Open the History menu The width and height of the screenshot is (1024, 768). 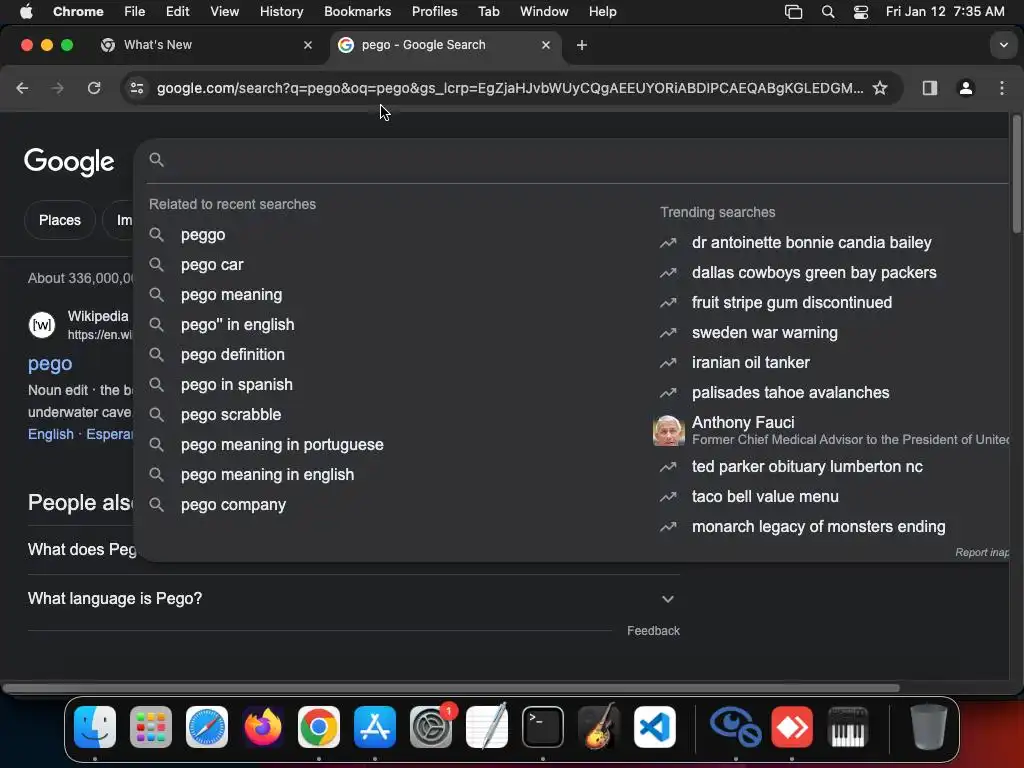coord(281,12)
